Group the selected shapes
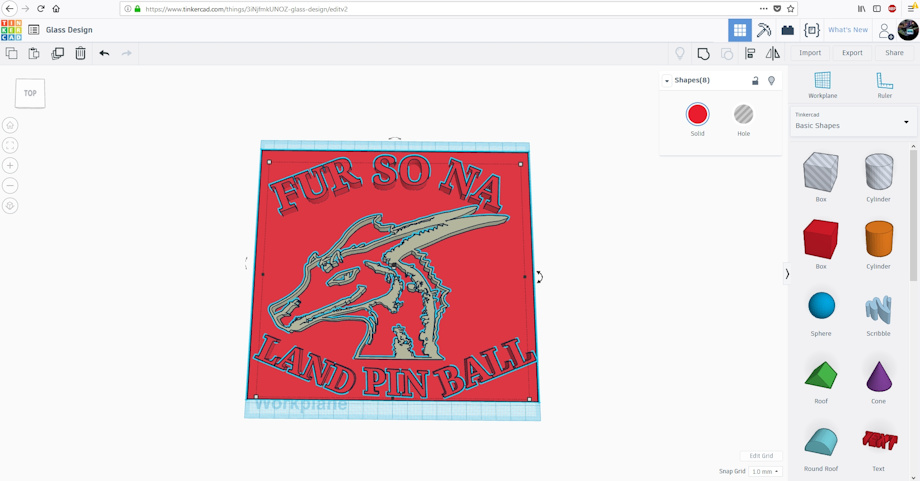This screenshot has width=920, height=481. click(703, 54)
